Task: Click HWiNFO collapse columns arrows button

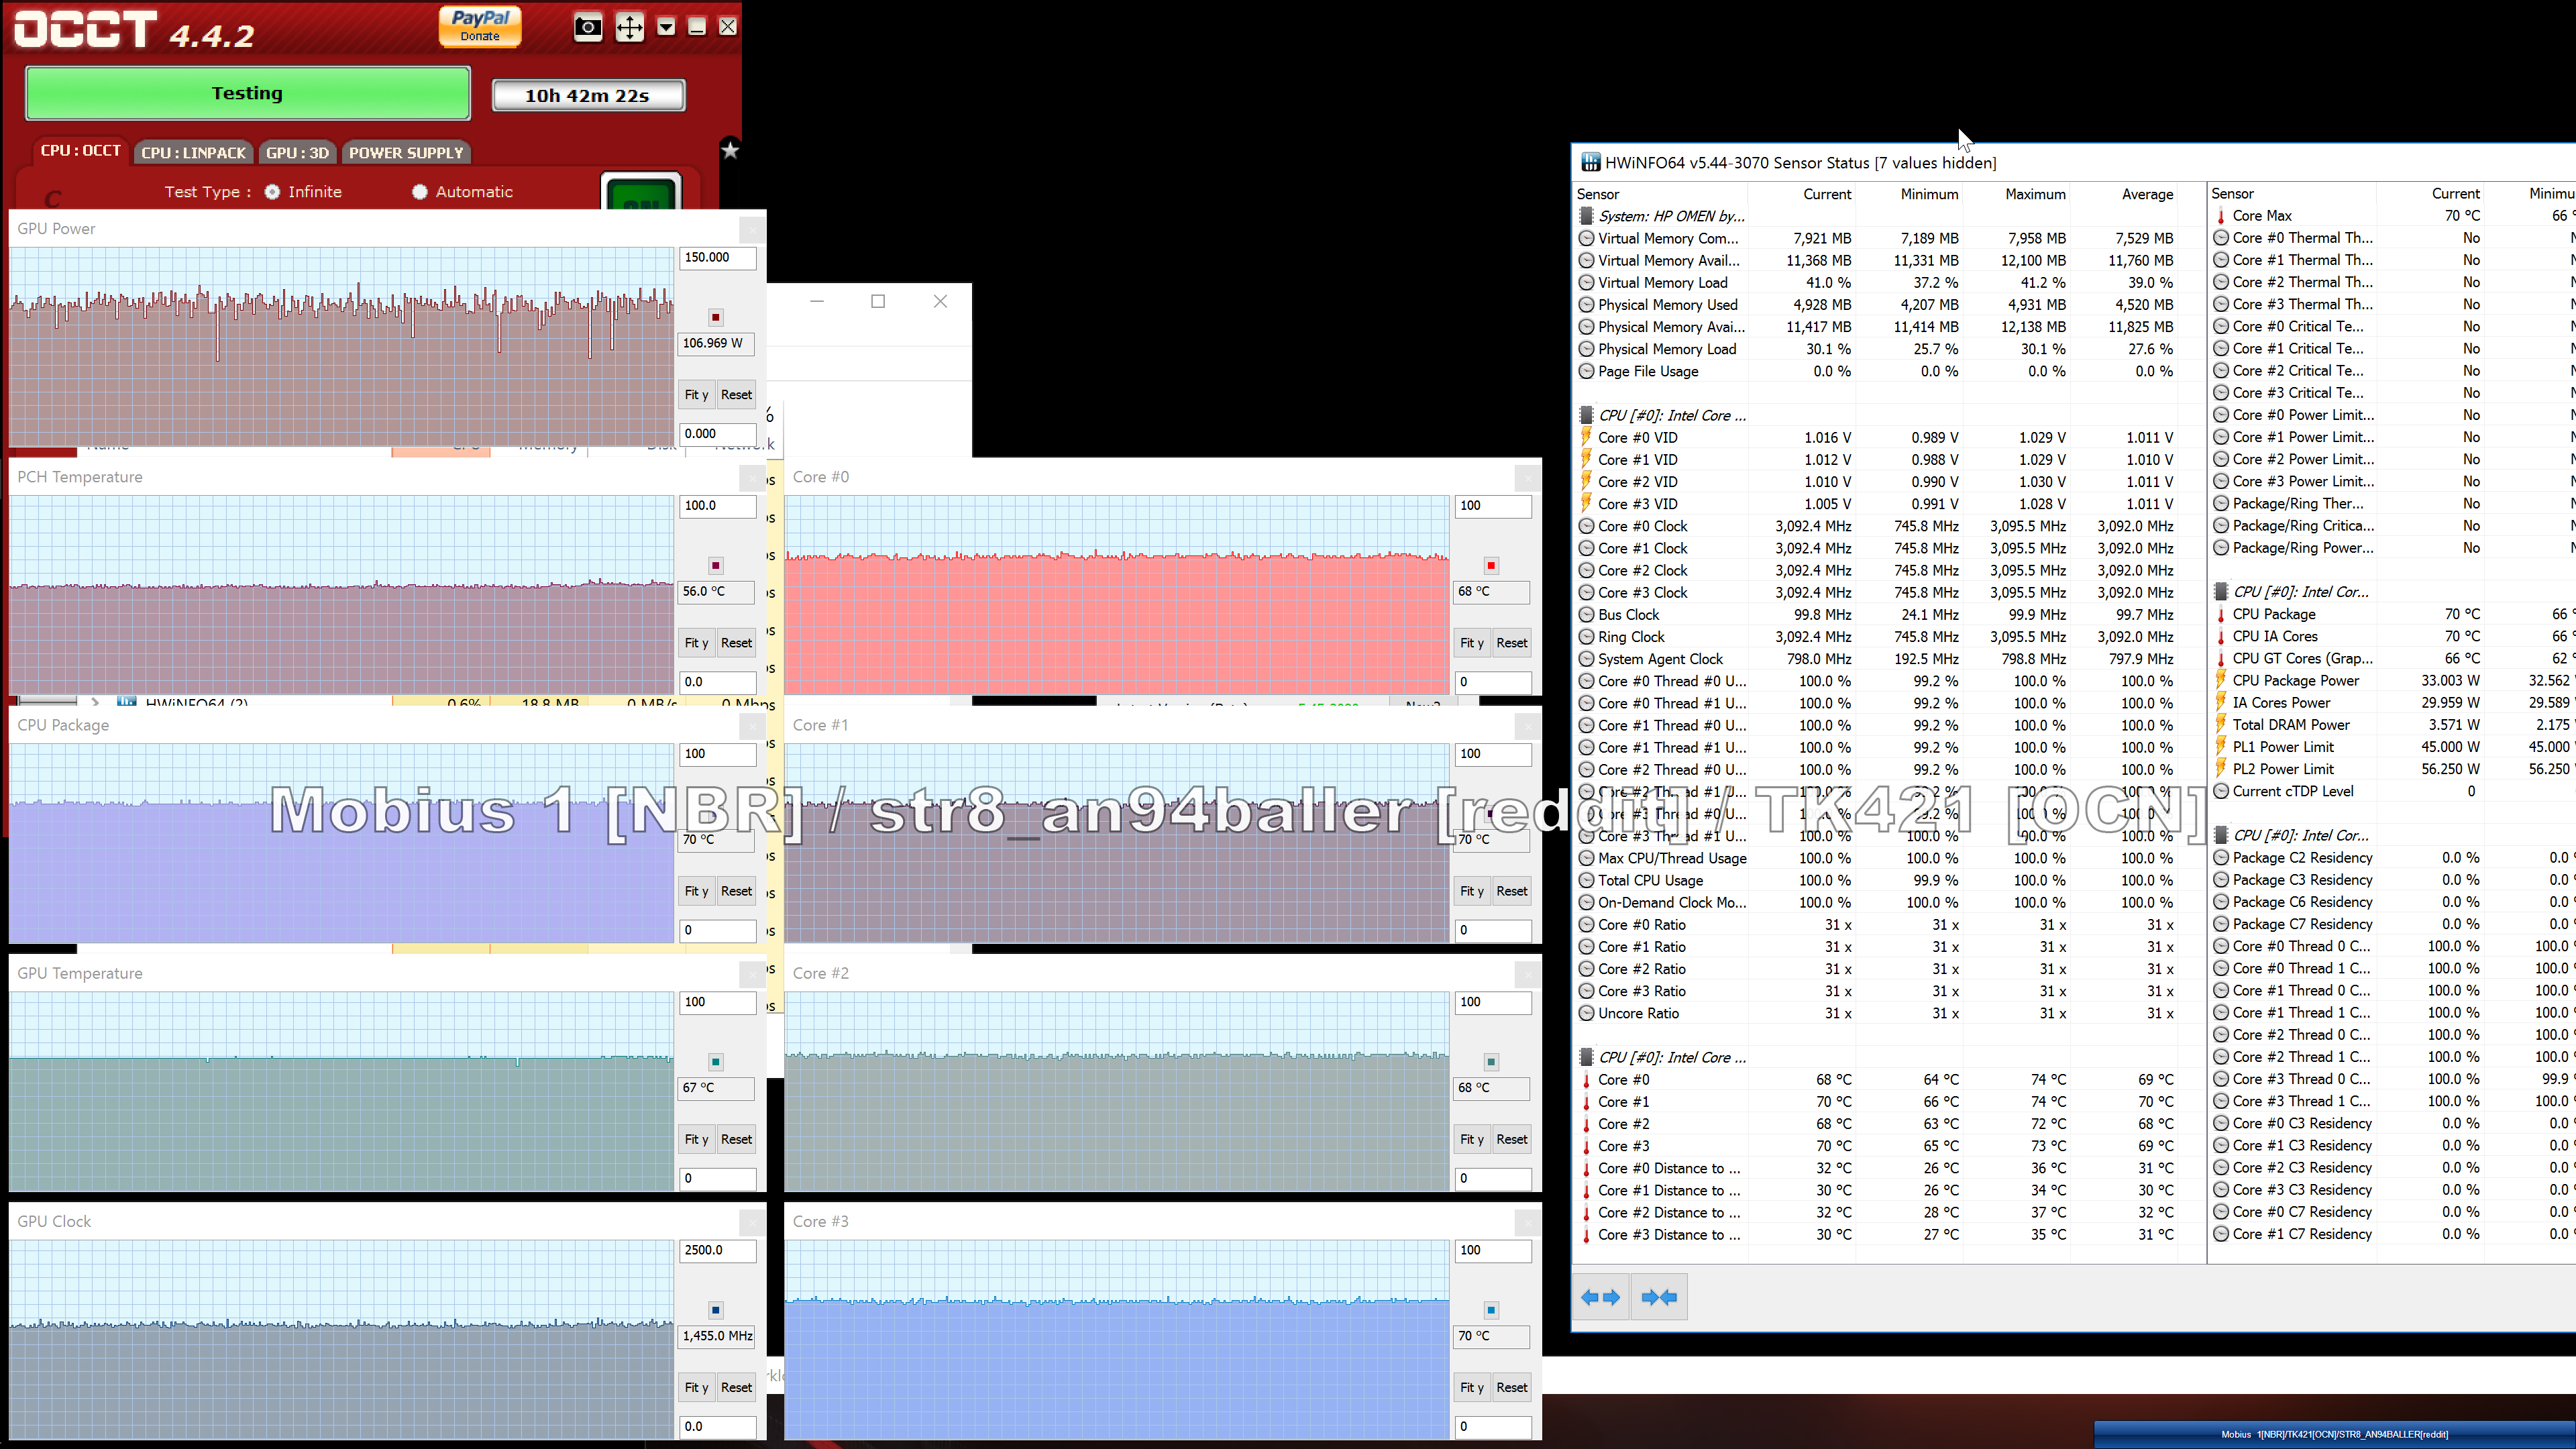Action: [x=1660, y=1298]
